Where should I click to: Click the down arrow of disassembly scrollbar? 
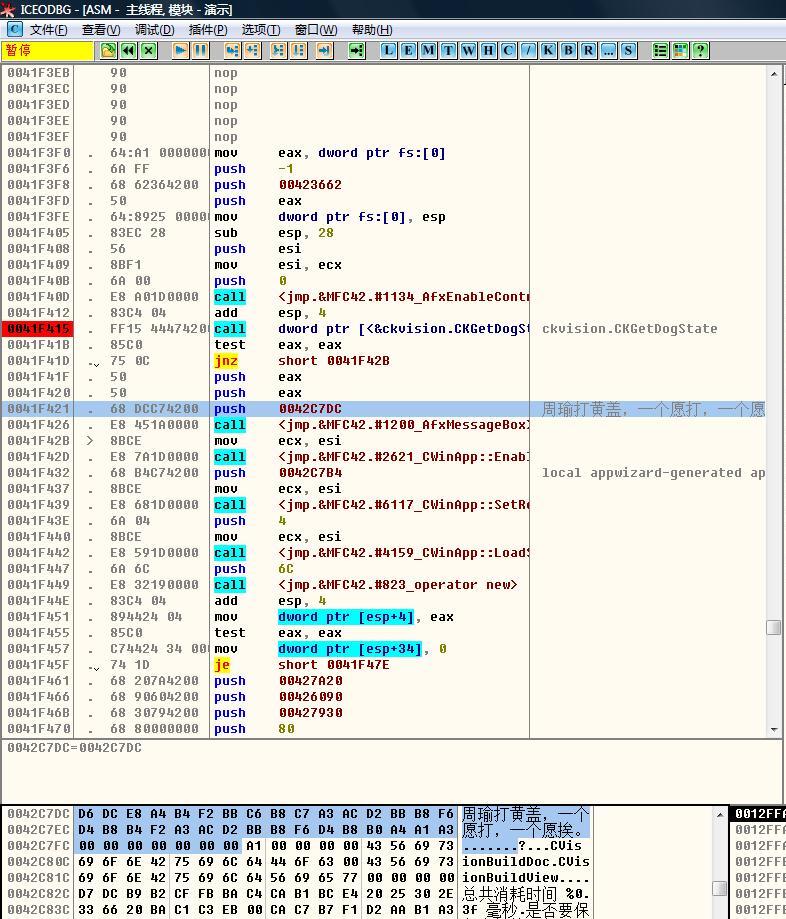click(774, 730)
